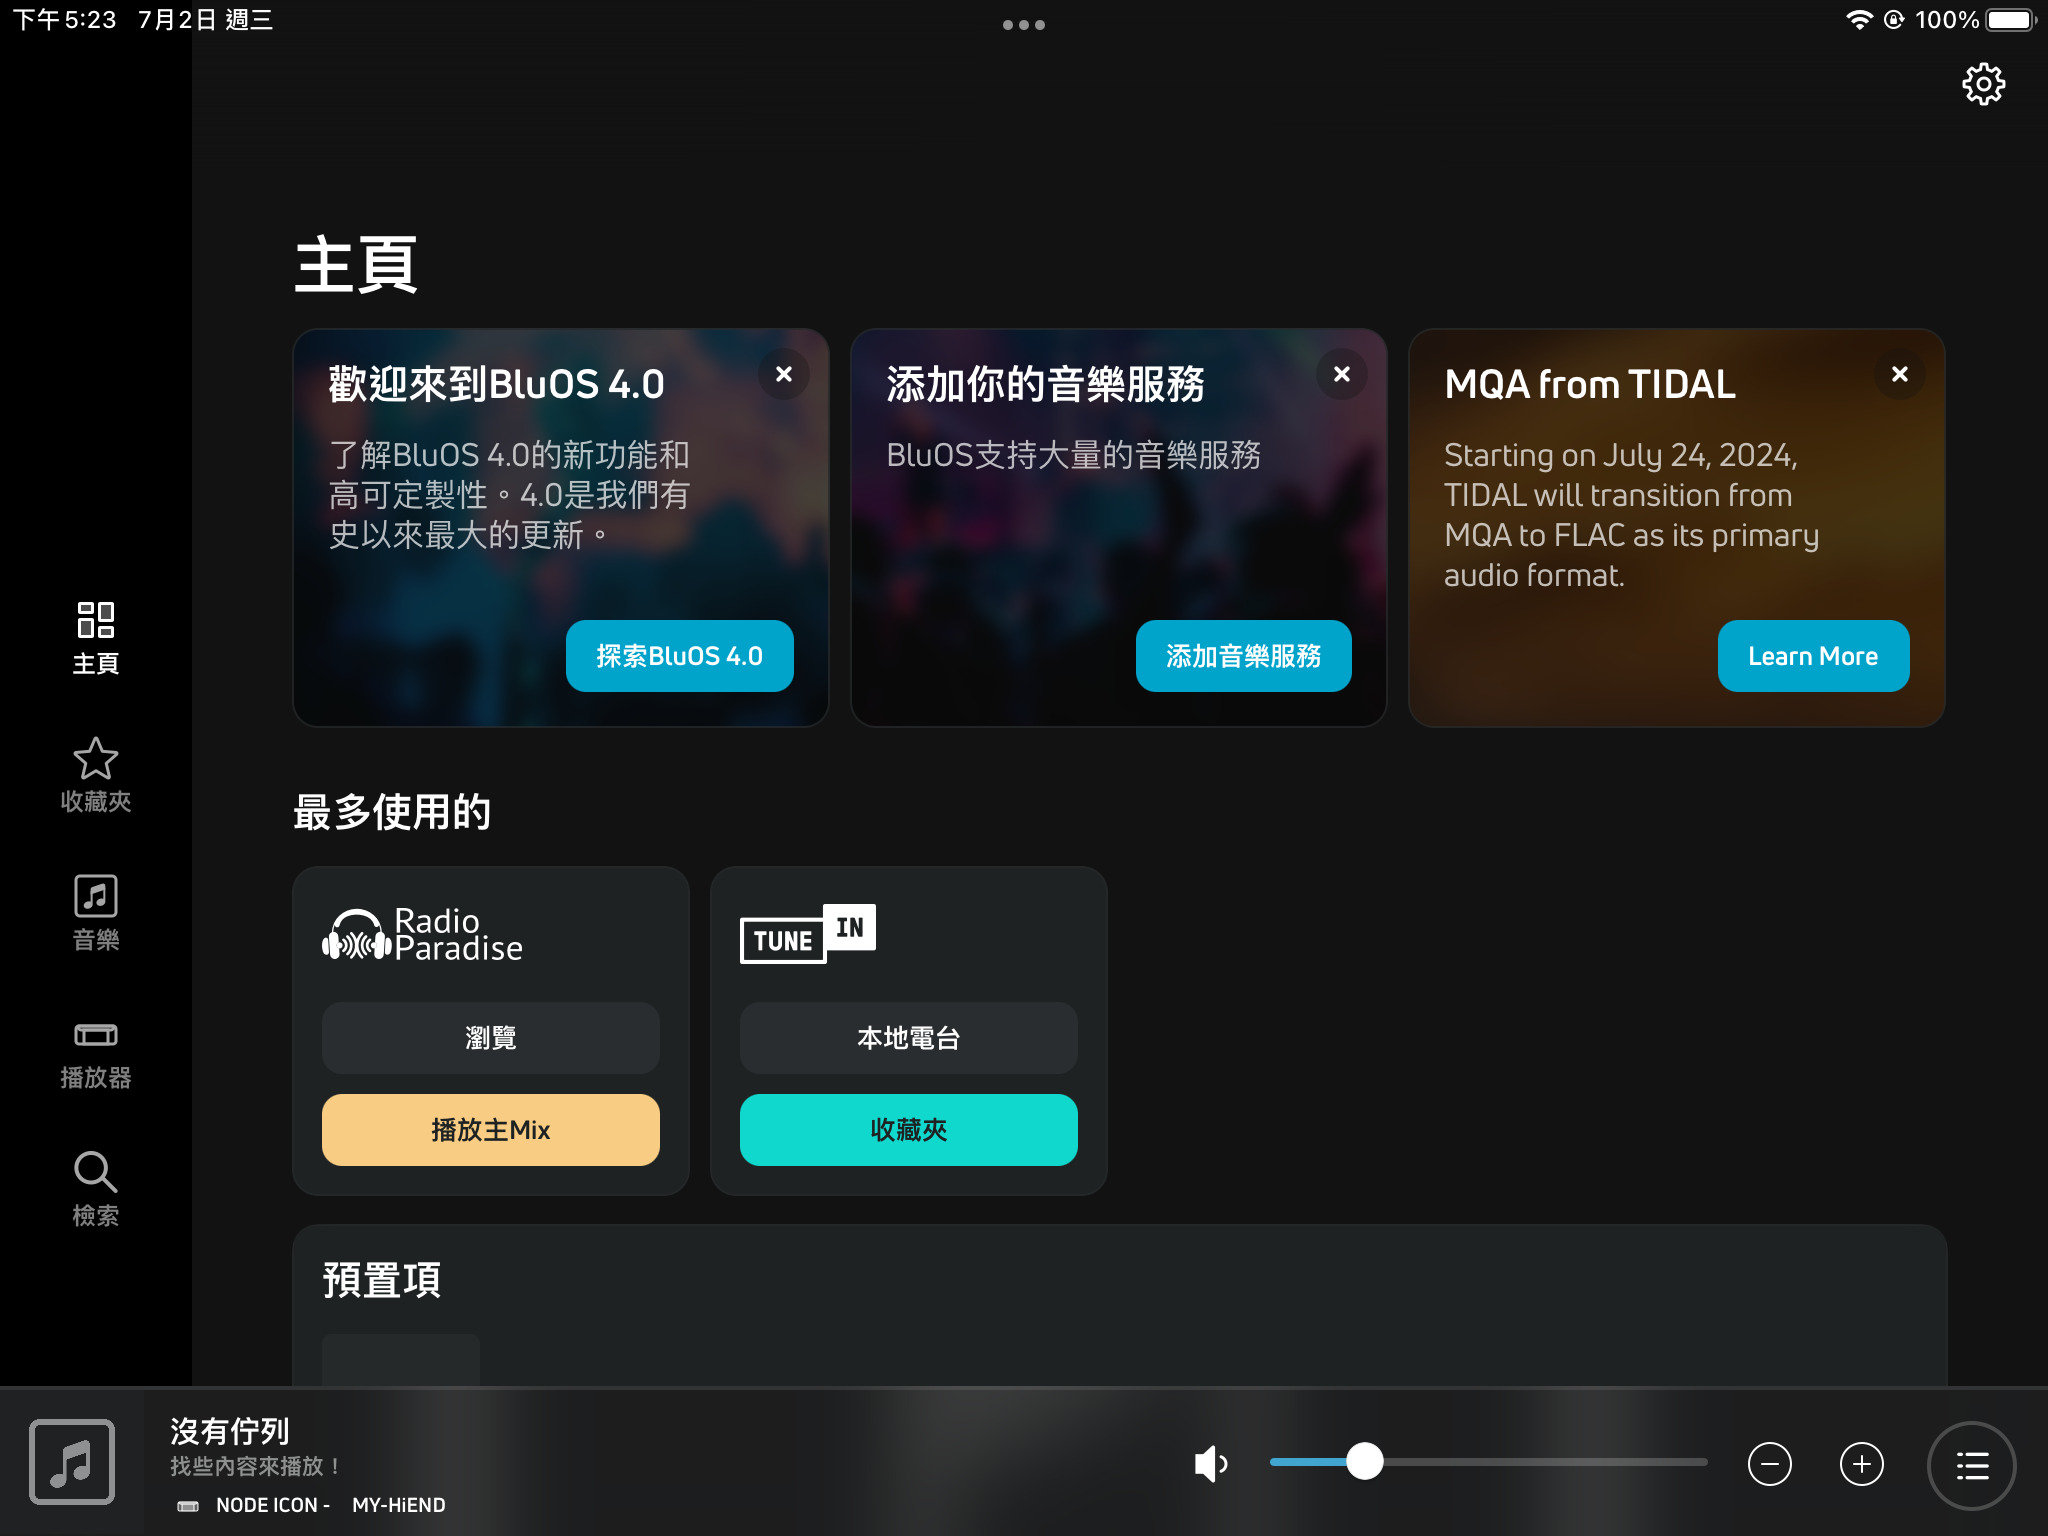The width and height of the screenshot is (2048, 1536).
Task: Open 音樂 music section in sidebar
Action: 96,914
